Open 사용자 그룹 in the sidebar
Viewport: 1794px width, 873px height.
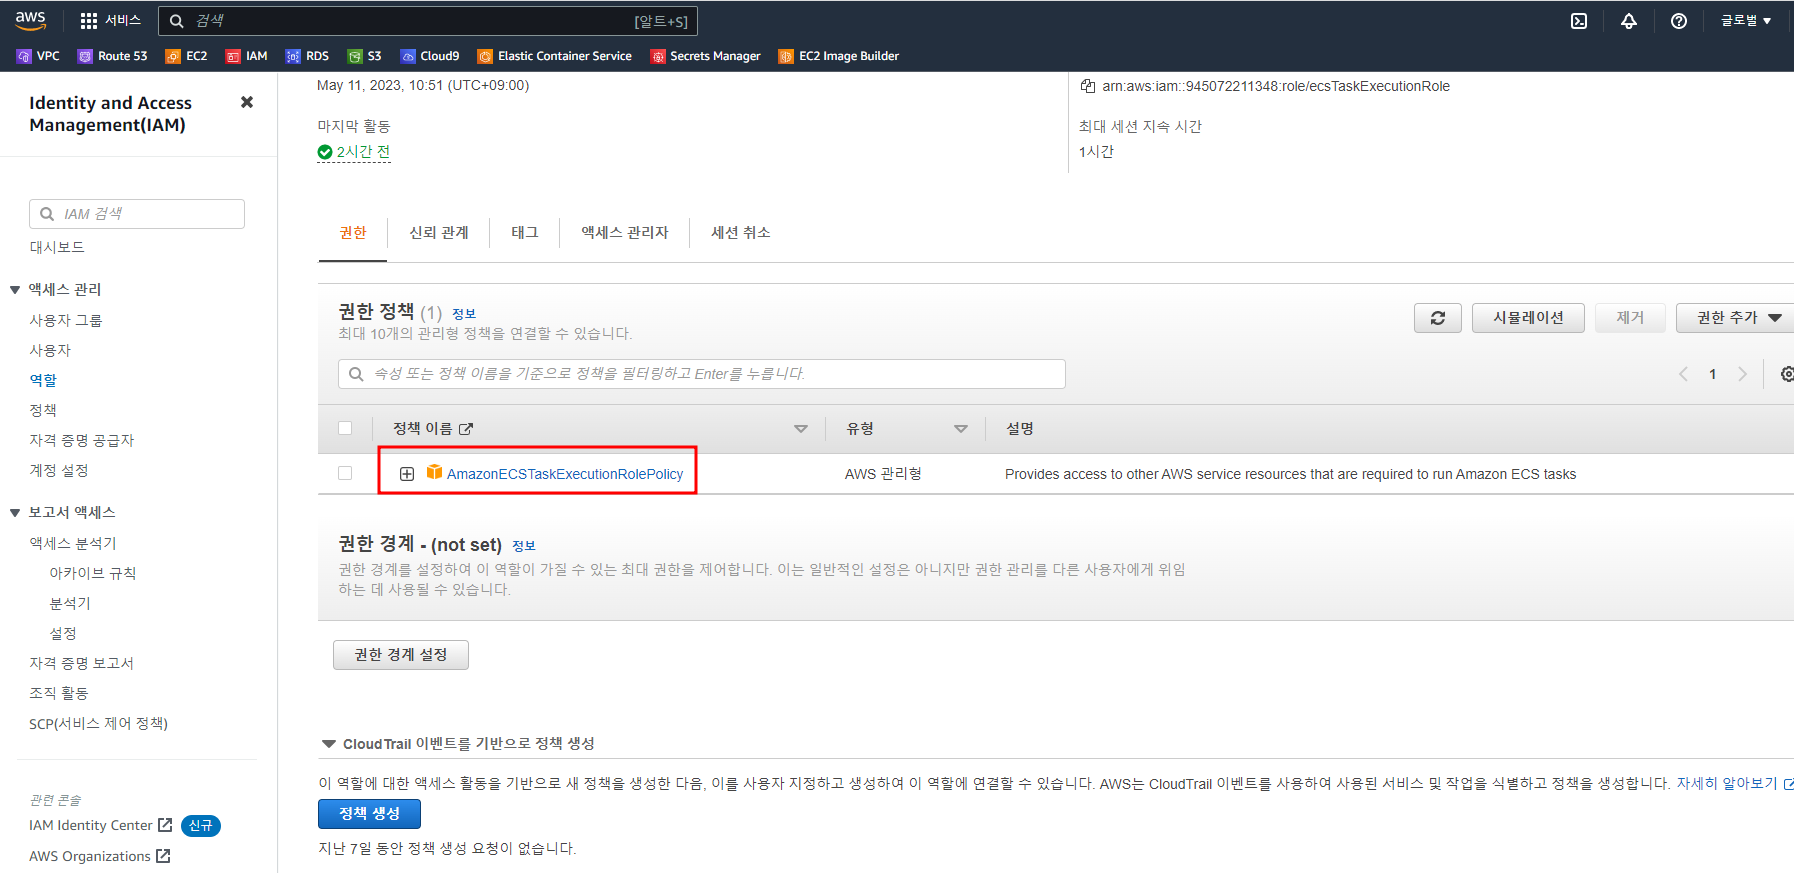click(66, 321)
